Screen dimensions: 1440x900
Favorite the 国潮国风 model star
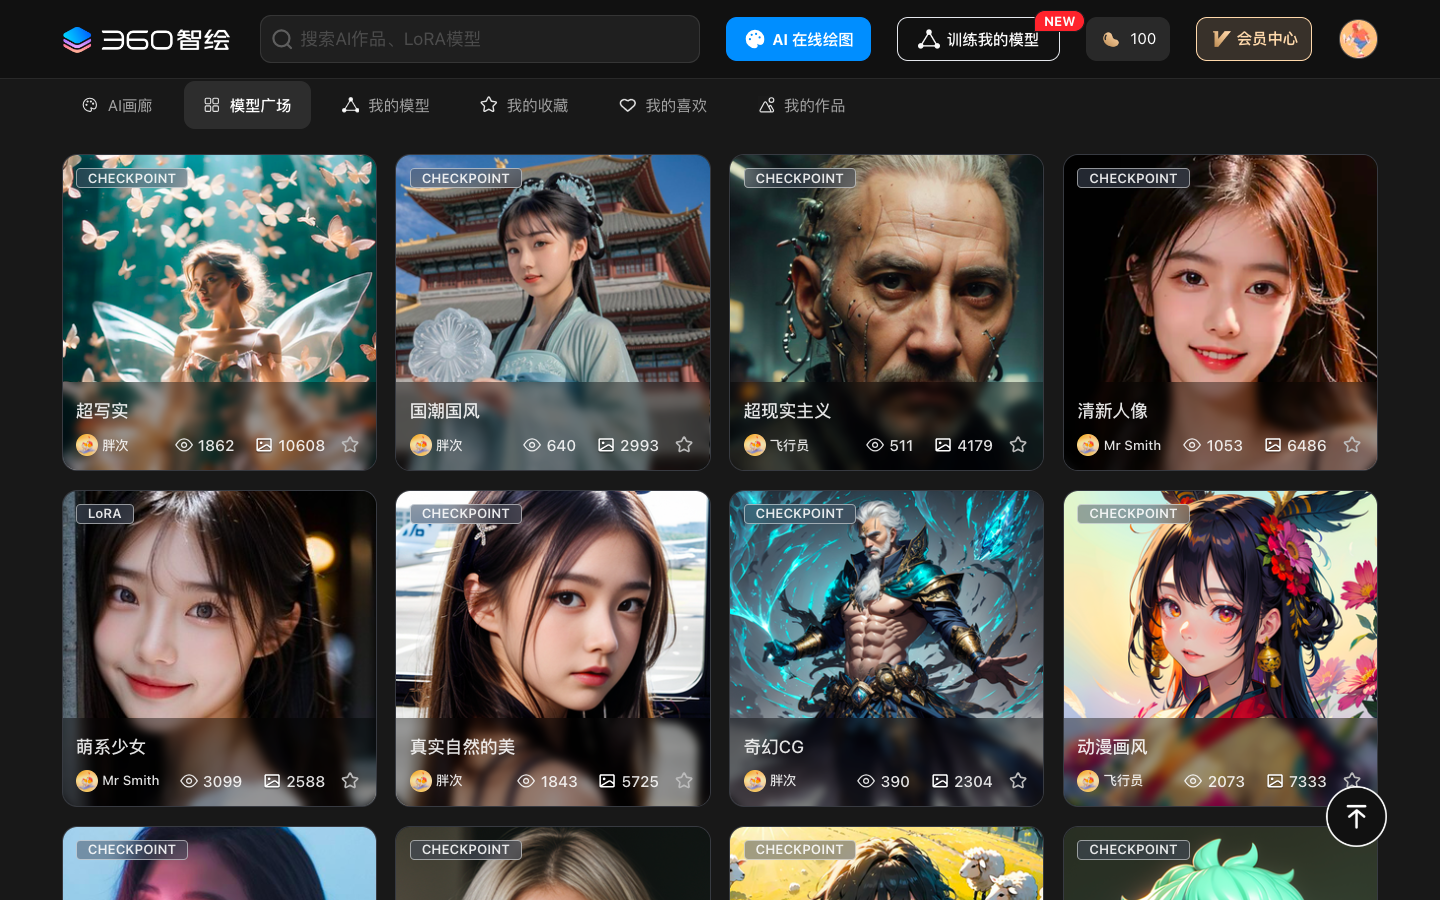[684, 444]
